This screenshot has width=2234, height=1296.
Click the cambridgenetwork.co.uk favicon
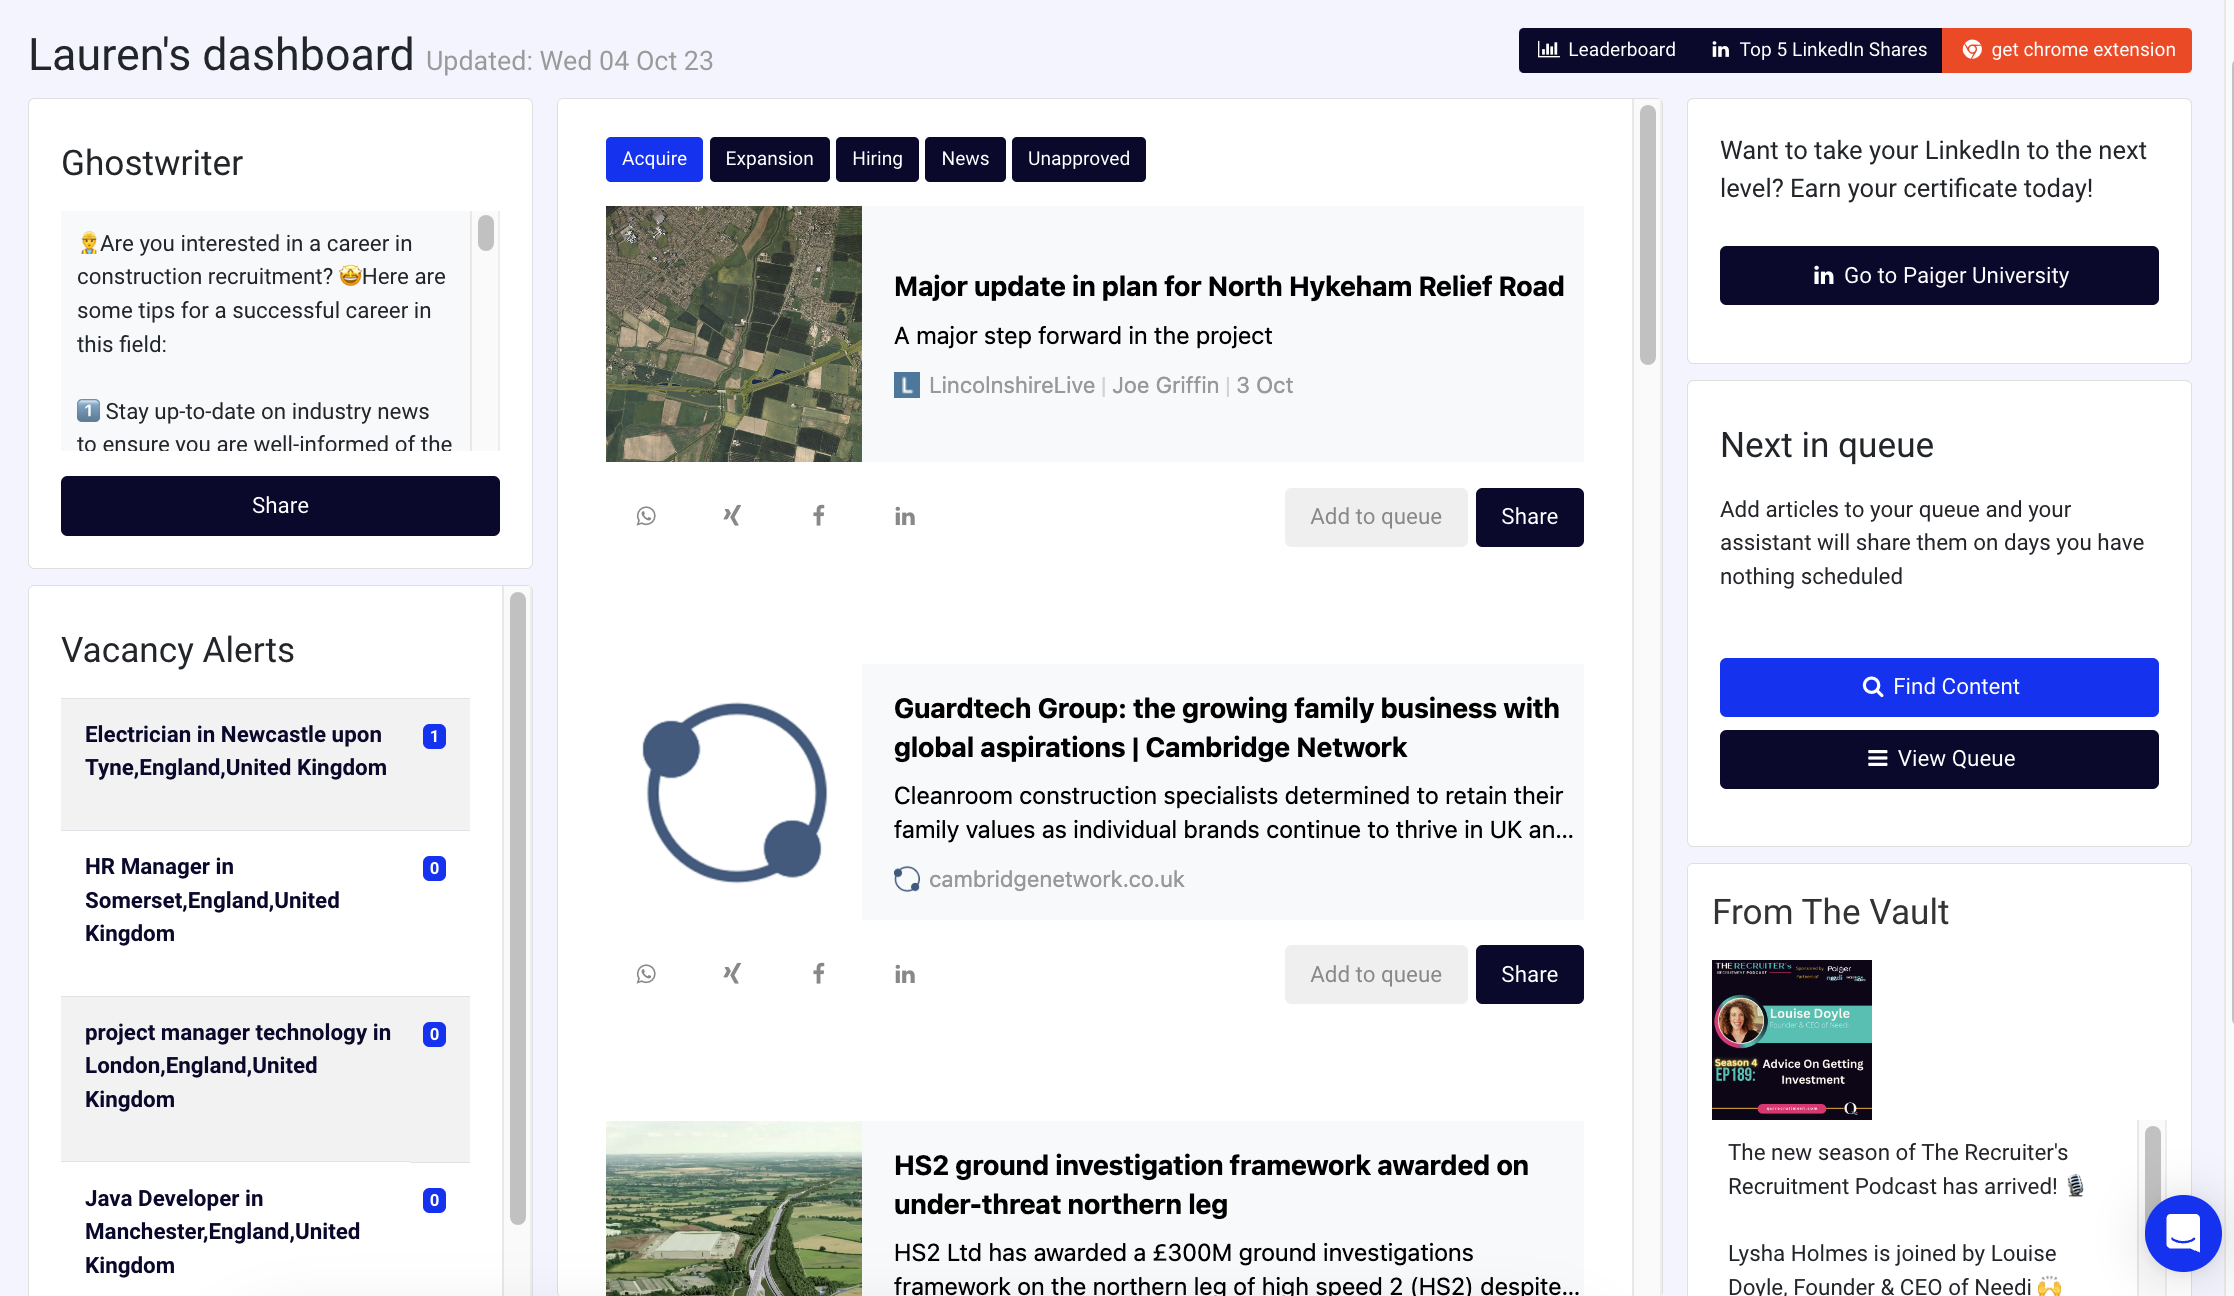coord(907,879)
